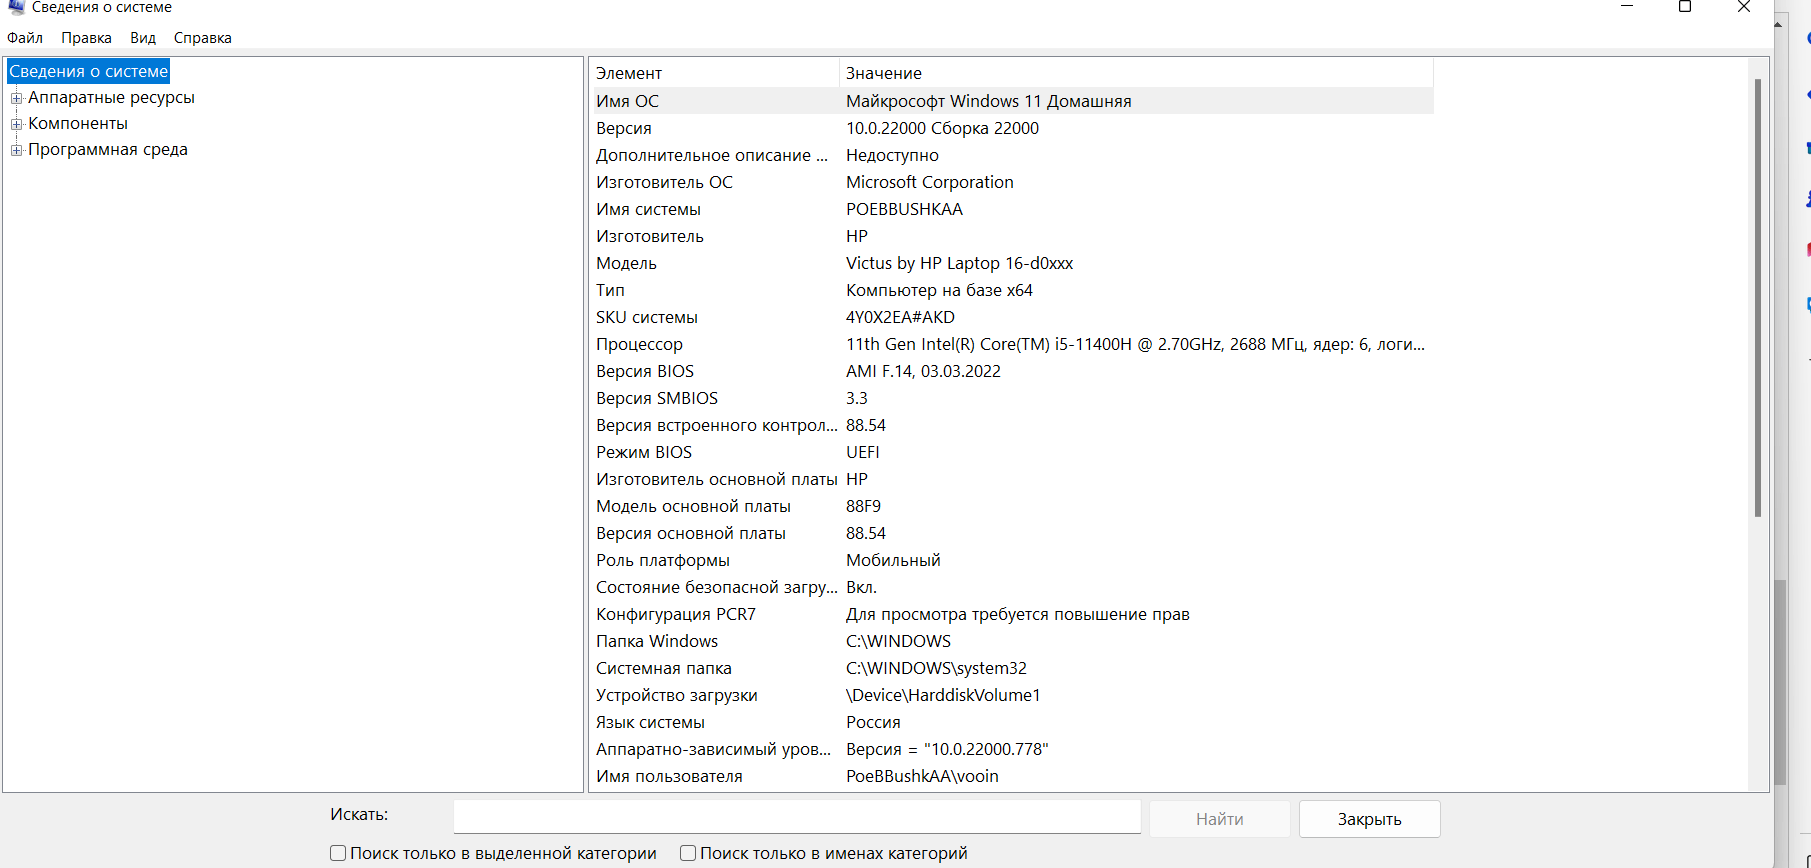This screenshot has height=868, width=1811.
Task: Maximize the Сведения о системе window
Action: pyautogui.click(x=1685, y=7)
